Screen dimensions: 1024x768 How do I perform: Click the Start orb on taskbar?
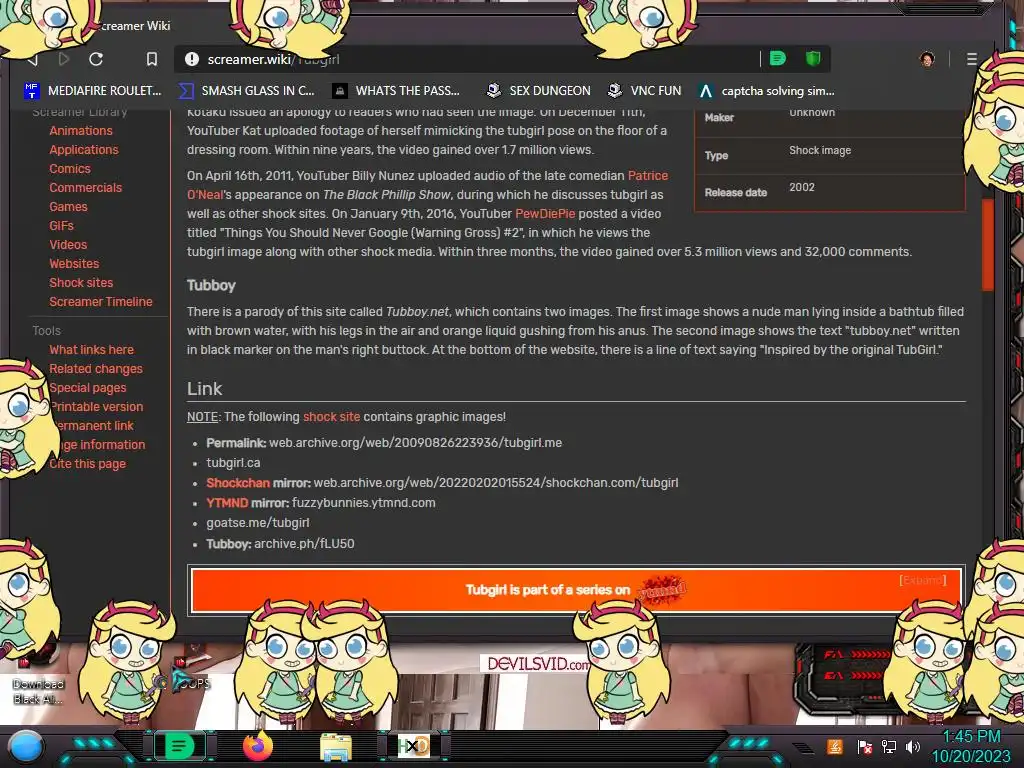(25, 746)
